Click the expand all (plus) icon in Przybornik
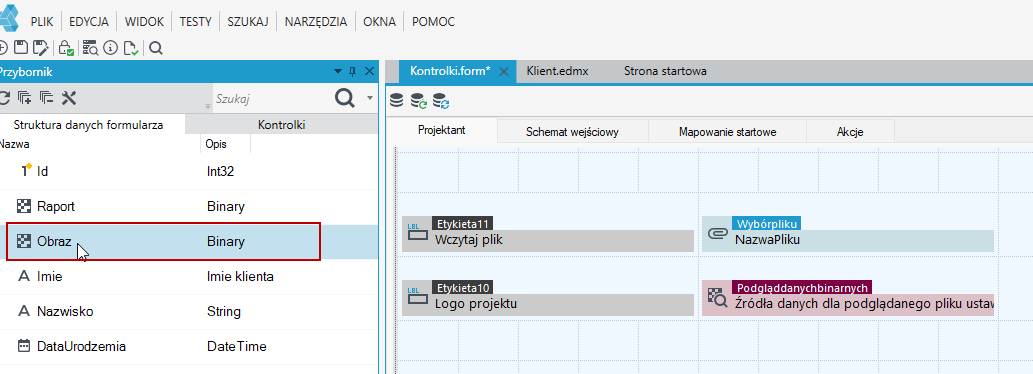The image size is (1033, 374). click(25, 98)
